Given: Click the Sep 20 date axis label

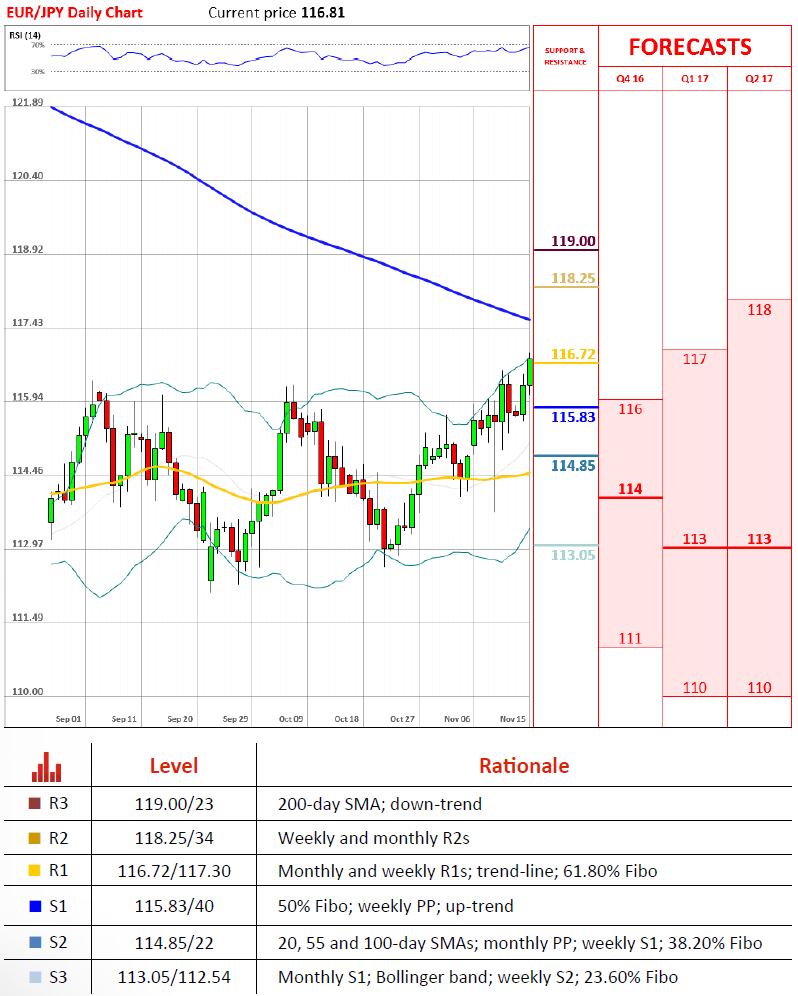Looking at the screenshot, I should pos(180,719).
